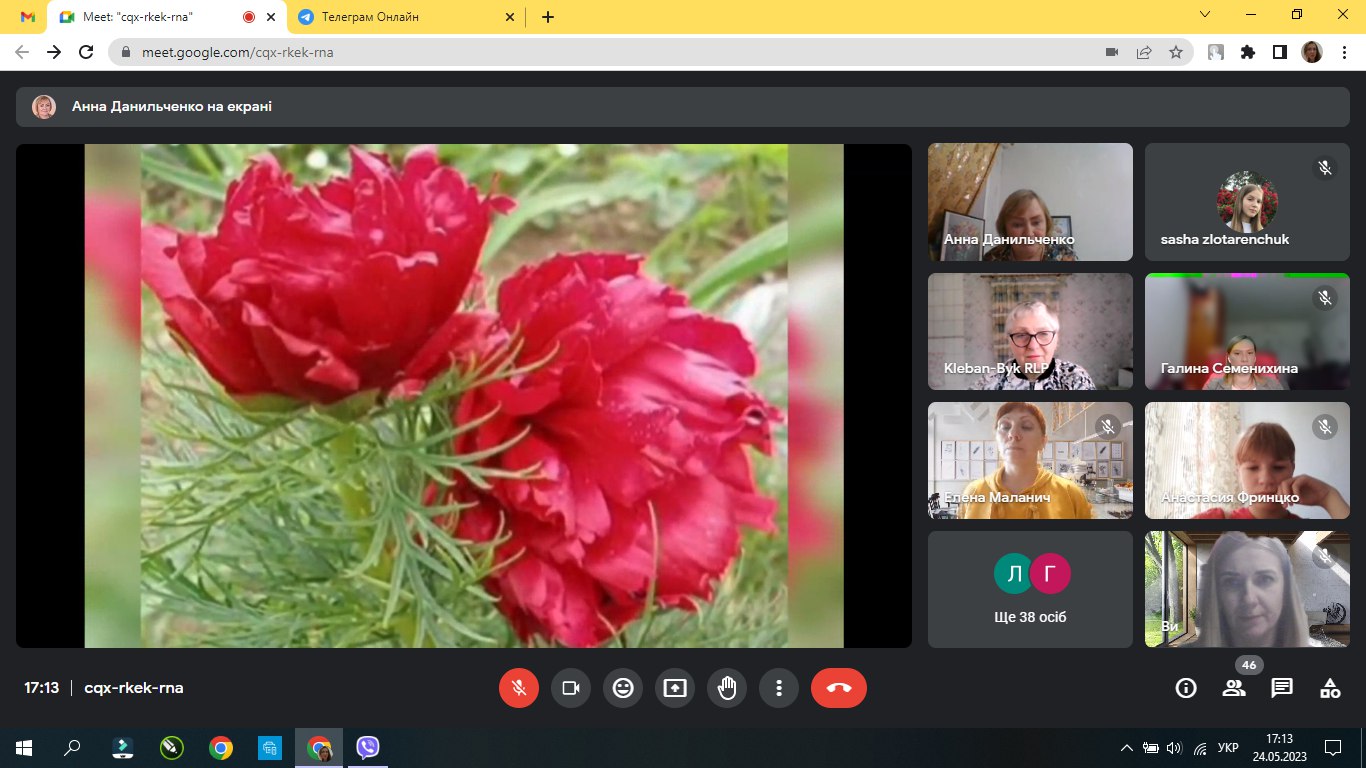Select Елена Маланич video tile

(1030, 460)
